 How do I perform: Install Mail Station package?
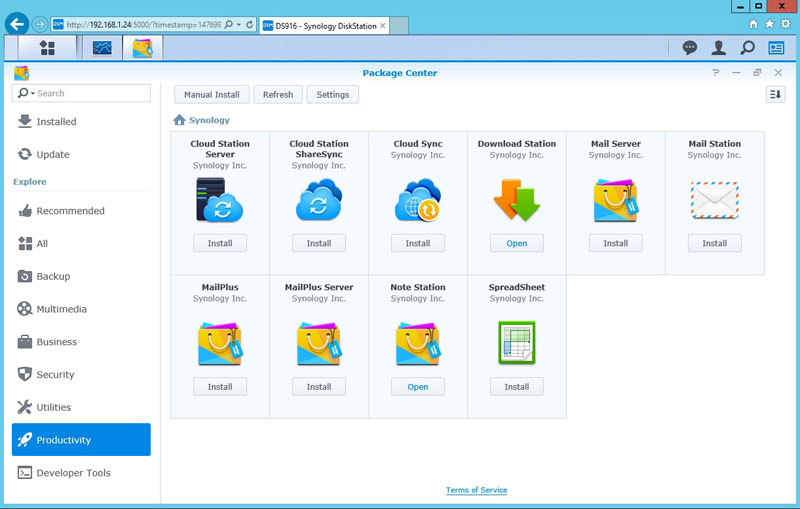pos(714,243)
